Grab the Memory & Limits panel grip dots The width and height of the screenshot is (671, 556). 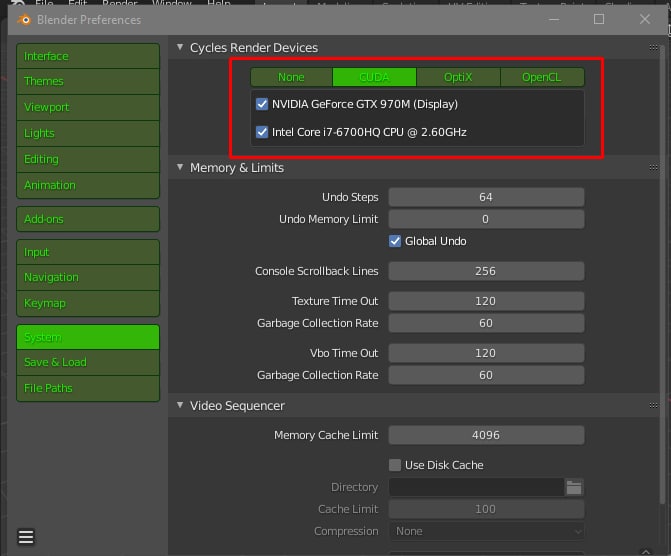point(653,167)
